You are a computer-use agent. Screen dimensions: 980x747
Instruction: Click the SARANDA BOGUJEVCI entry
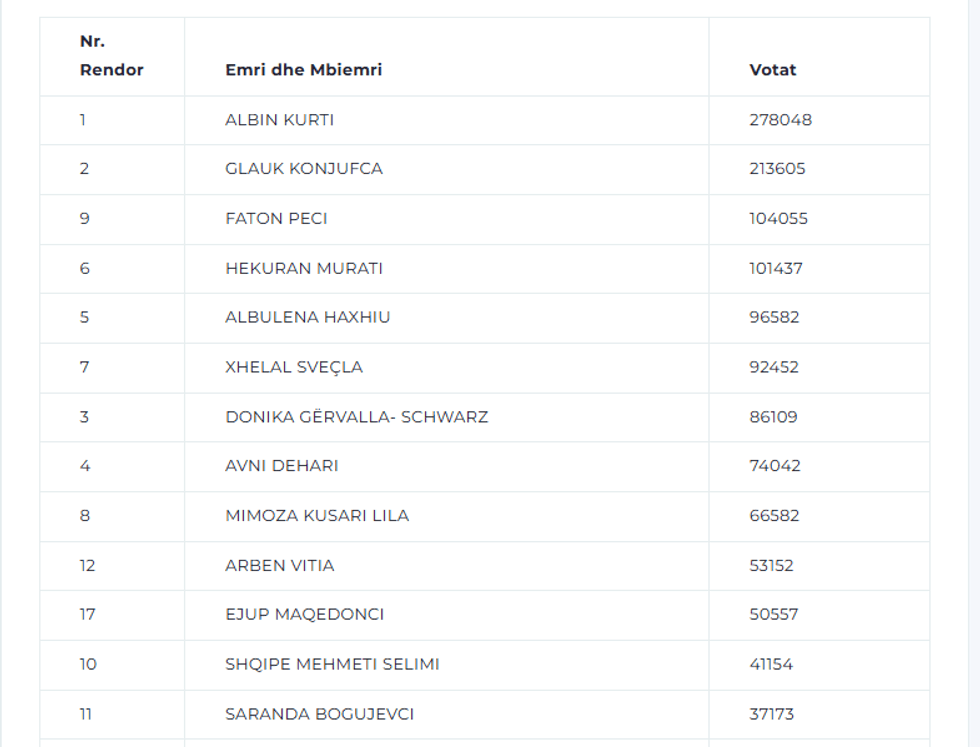click(319, 714)
